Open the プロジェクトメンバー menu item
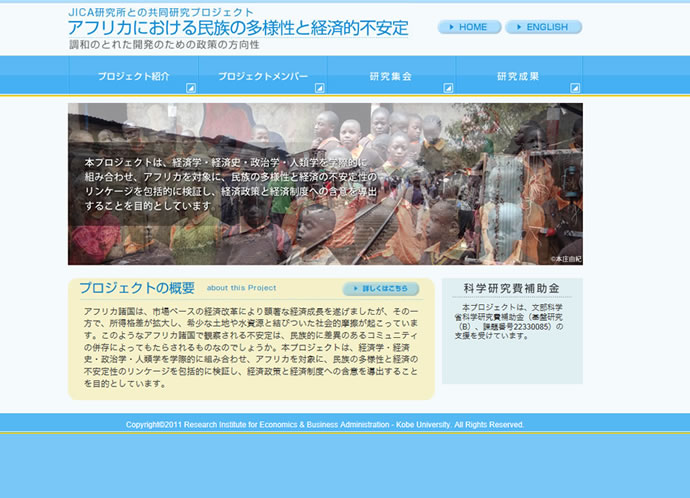The height and width of the screenshot is (498, 690). (263, 76)
